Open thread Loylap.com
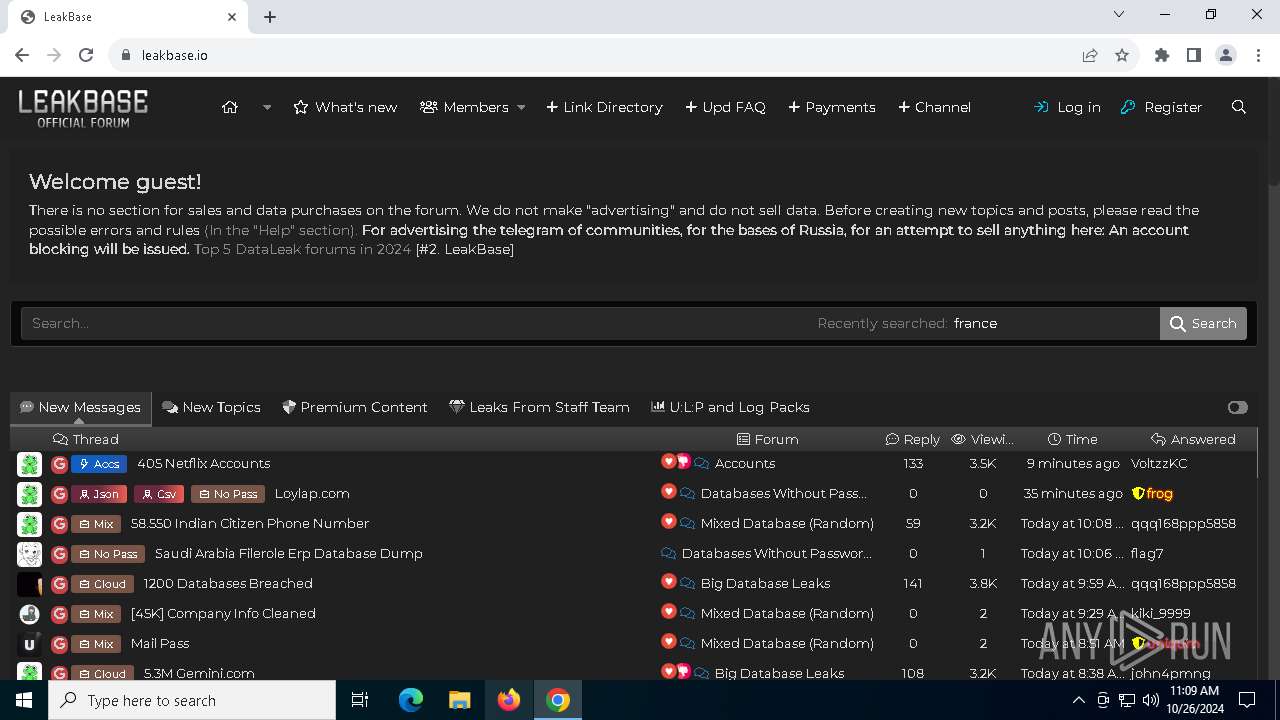The height and width of the screenshot is (720, 1280). tap(312, 493)
